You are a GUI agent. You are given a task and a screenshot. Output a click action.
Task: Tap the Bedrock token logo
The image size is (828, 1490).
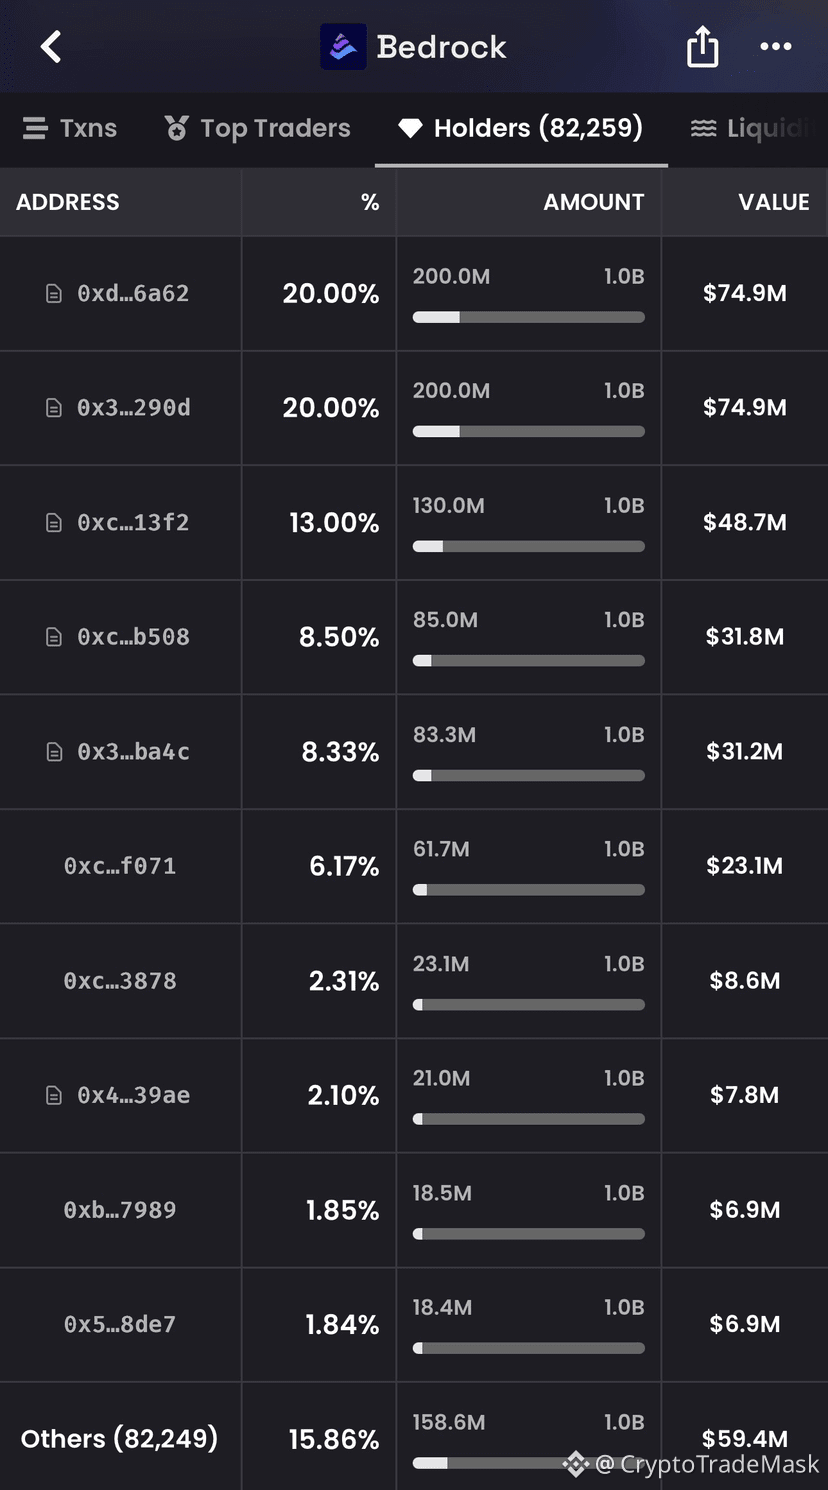coord(343,47)
